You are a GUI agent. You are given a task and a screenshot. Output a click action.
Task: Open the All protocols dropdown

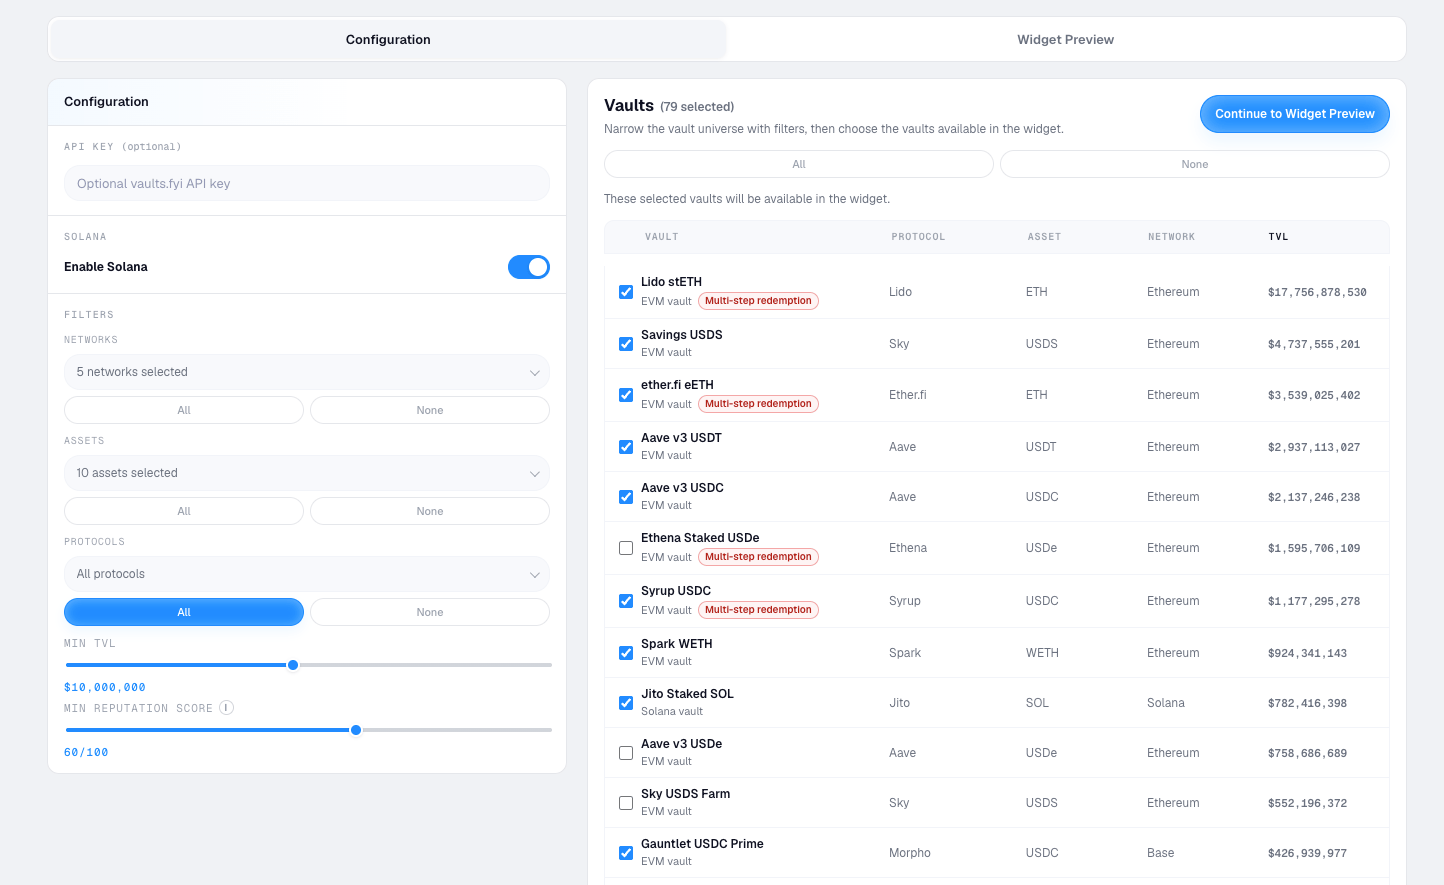pyautogui.click(x=307, y=574)
